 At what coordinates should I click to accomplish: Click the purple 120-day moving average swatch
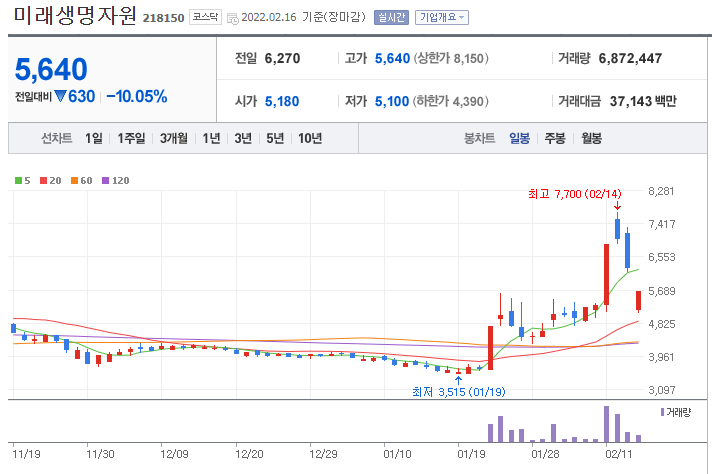pyautogui.click(x=105, y=181)
